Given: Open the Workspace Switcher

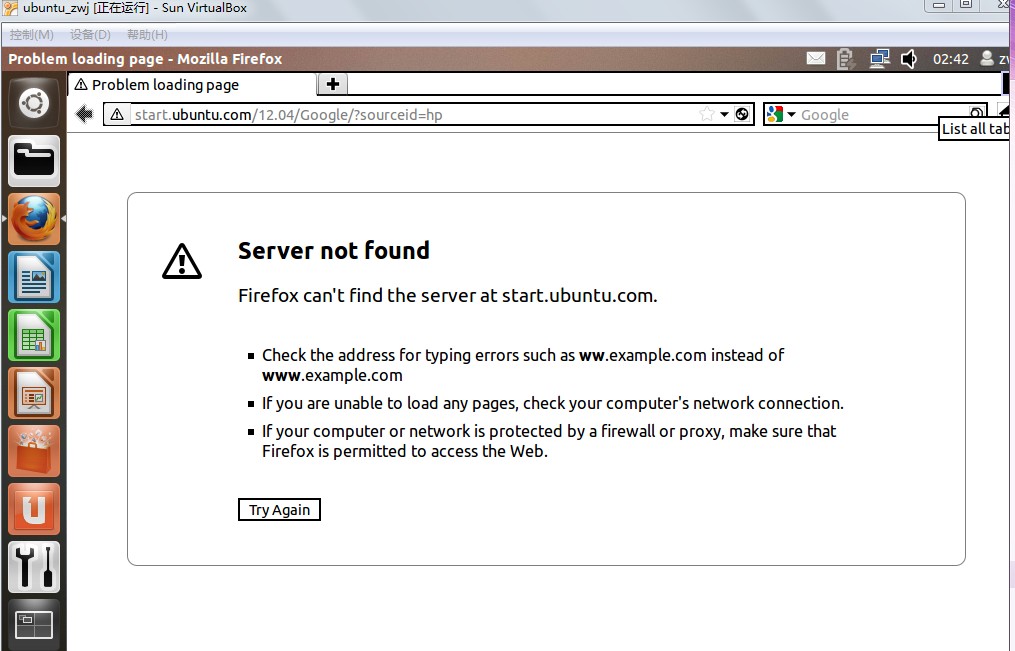Looking at the screenshot, I should point(34,624).
